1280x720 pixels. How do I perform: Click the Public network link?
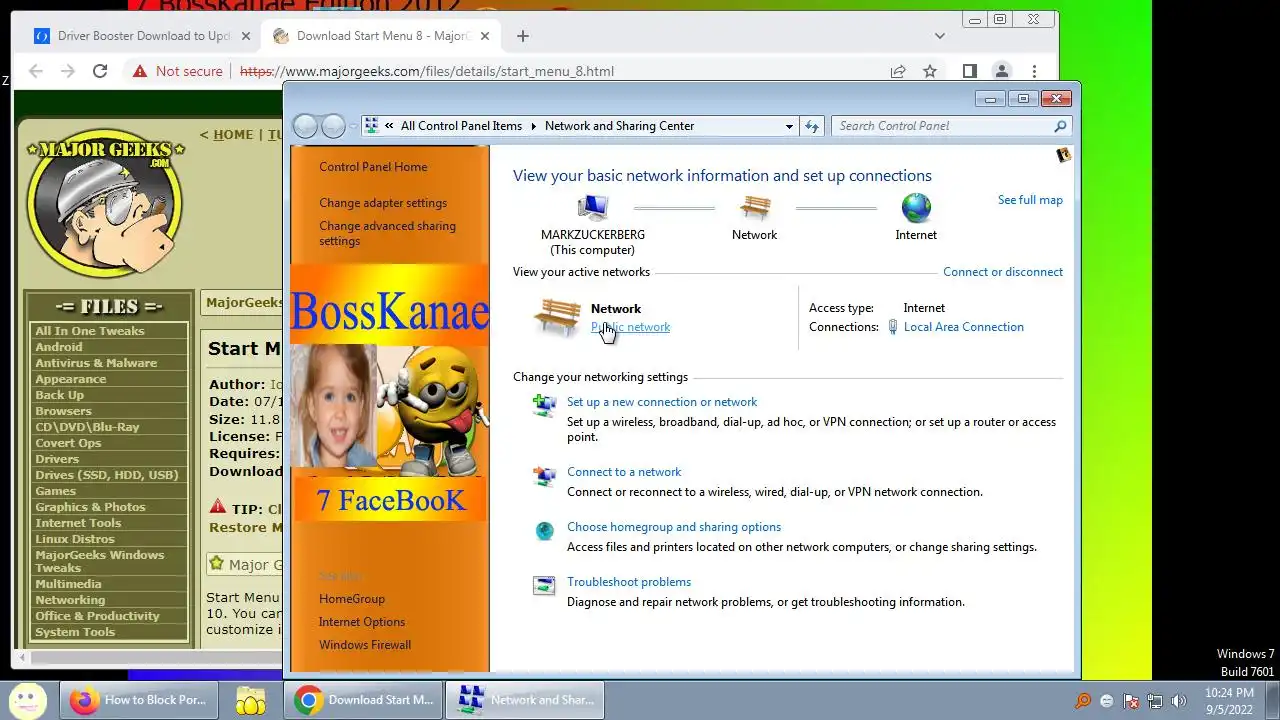click(630, 327)
